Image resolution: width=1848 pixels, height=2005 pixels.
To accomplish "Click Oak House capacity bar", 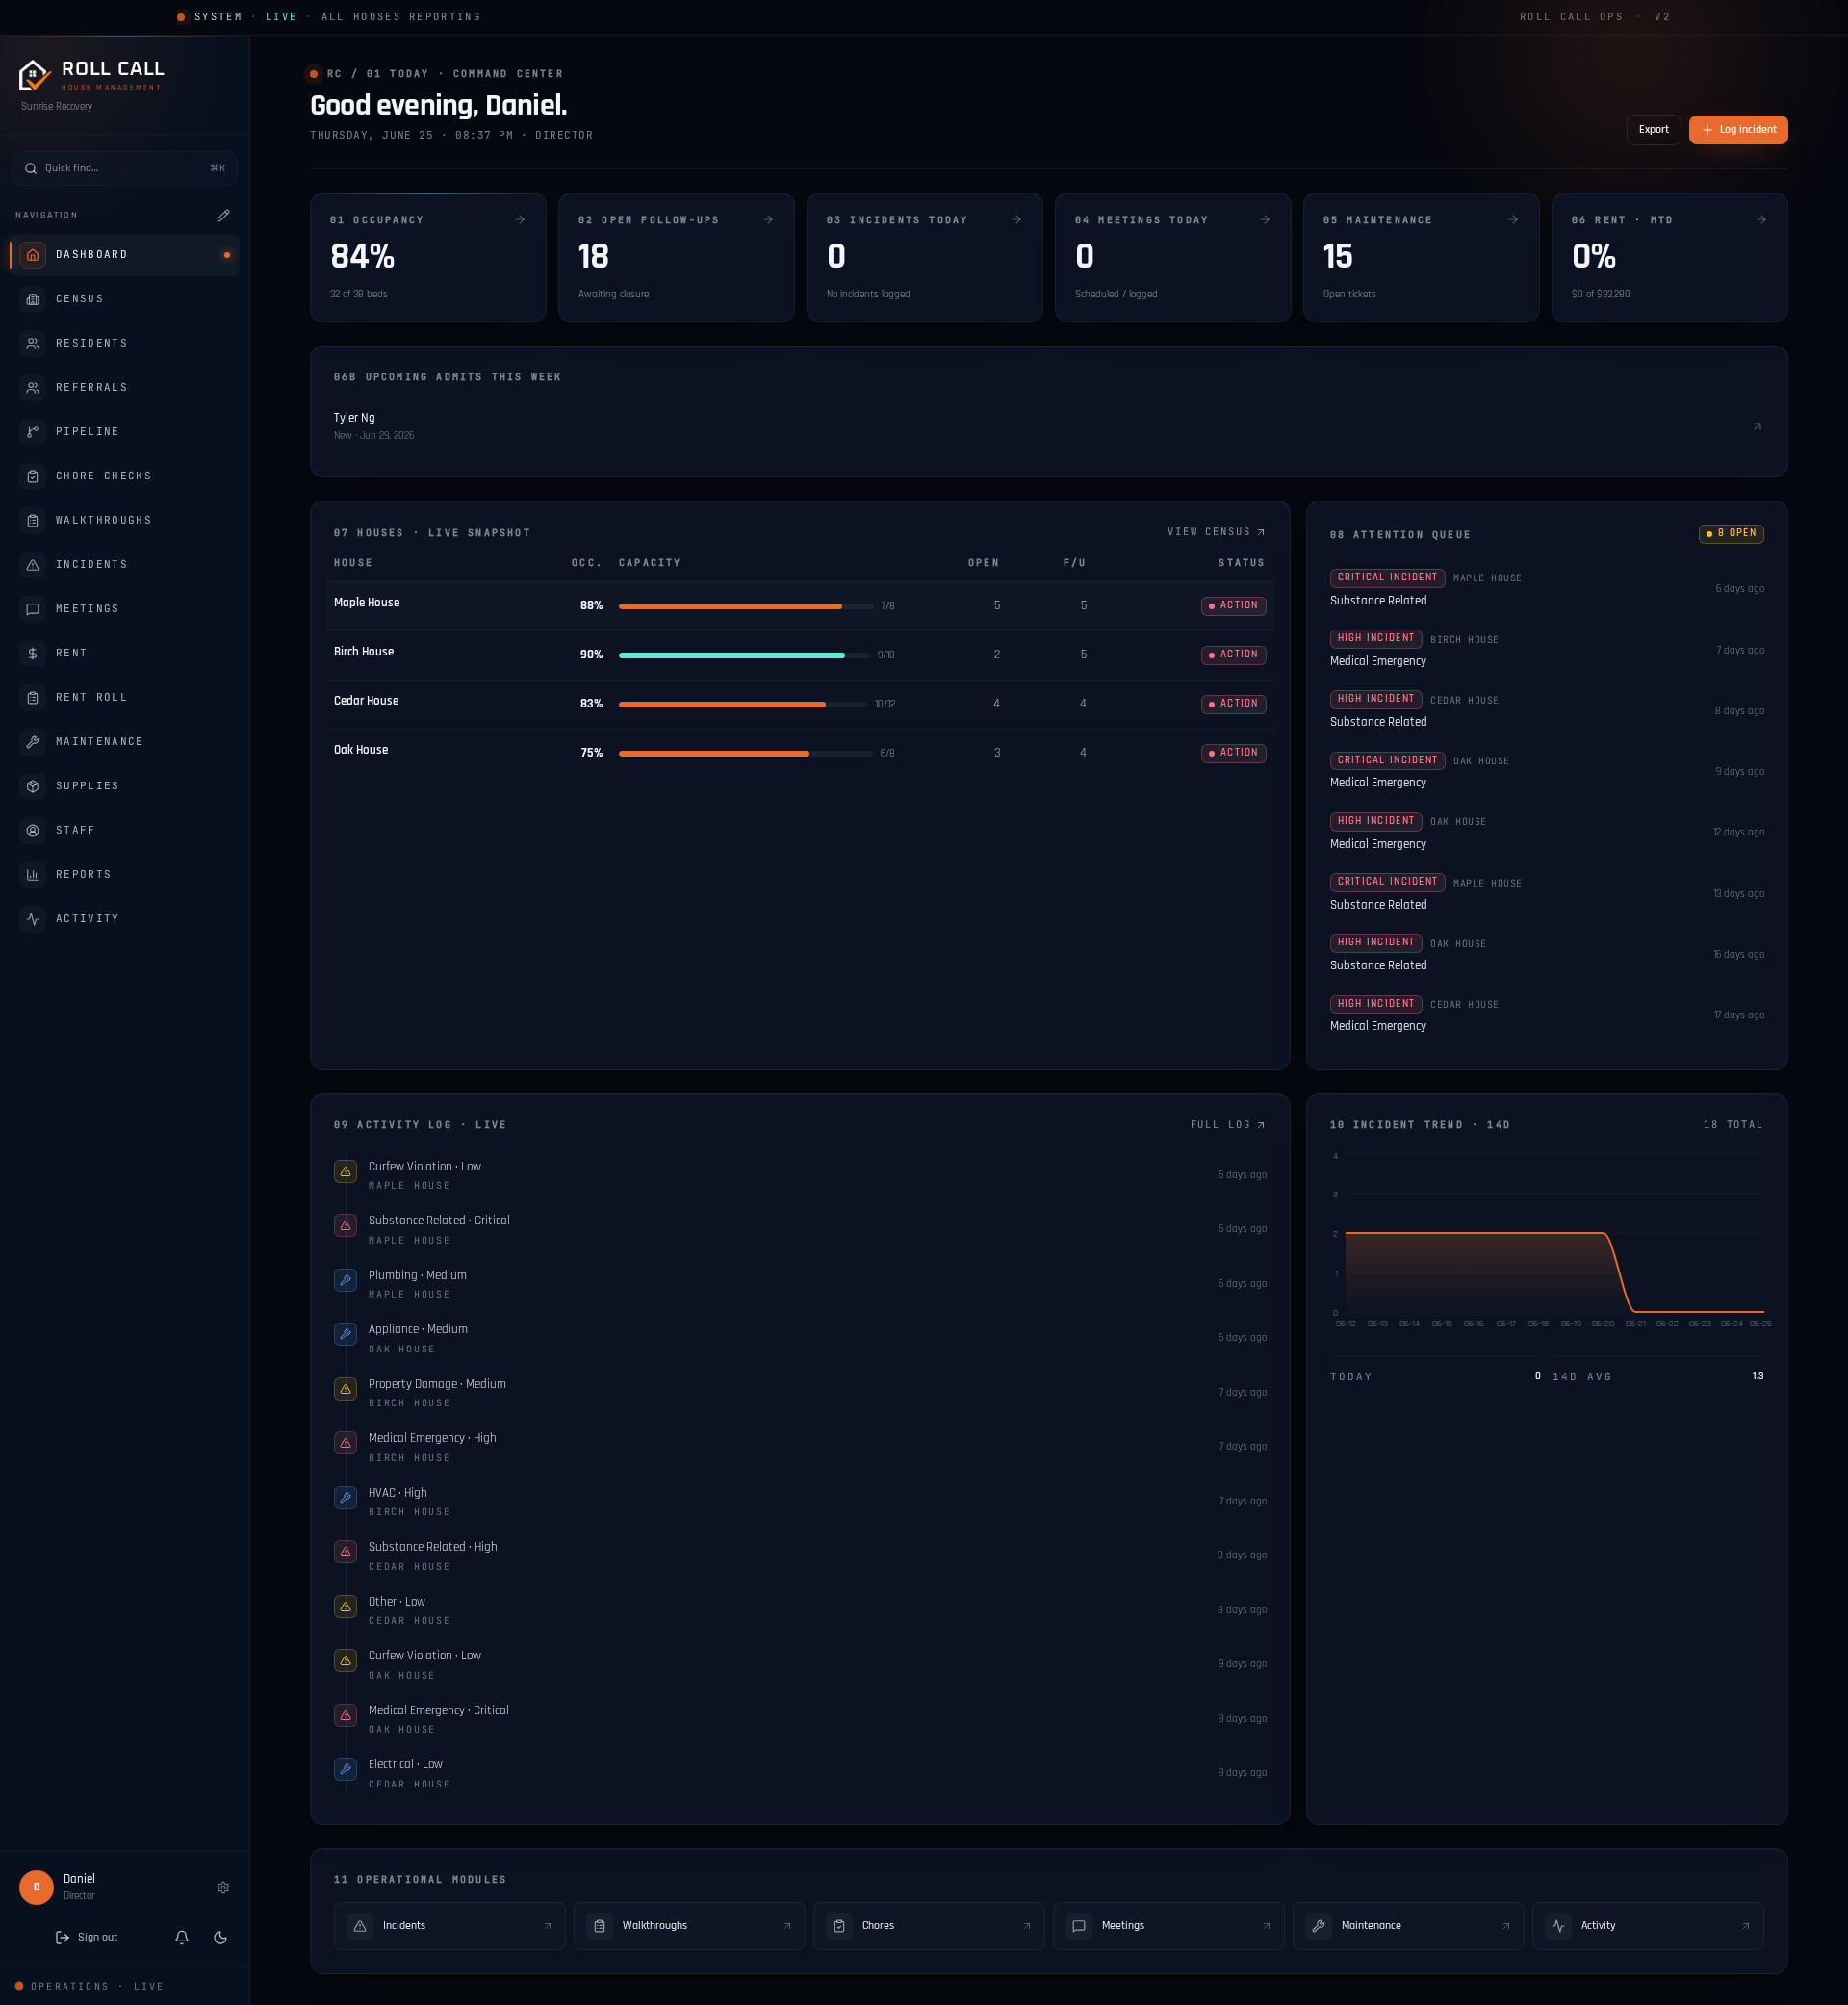I will click(x=745, y=753).
